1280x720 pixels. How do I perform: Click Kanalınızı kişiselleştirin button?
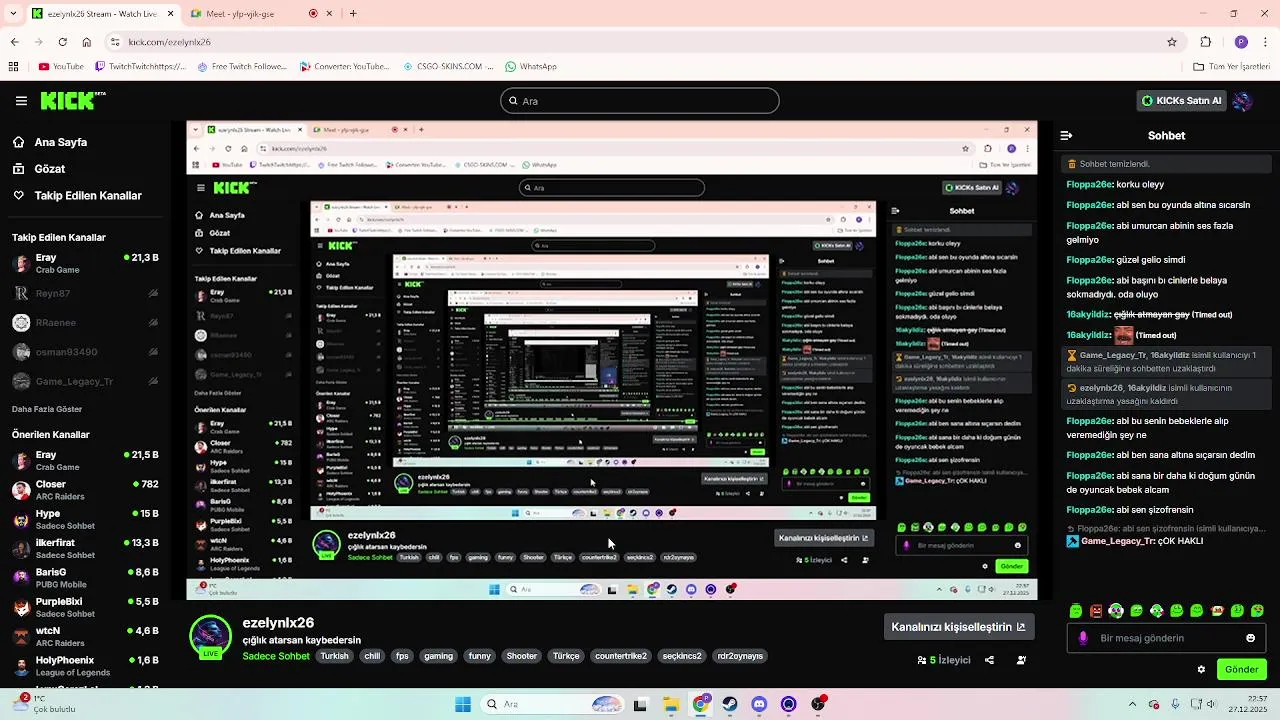pos(958,627)
